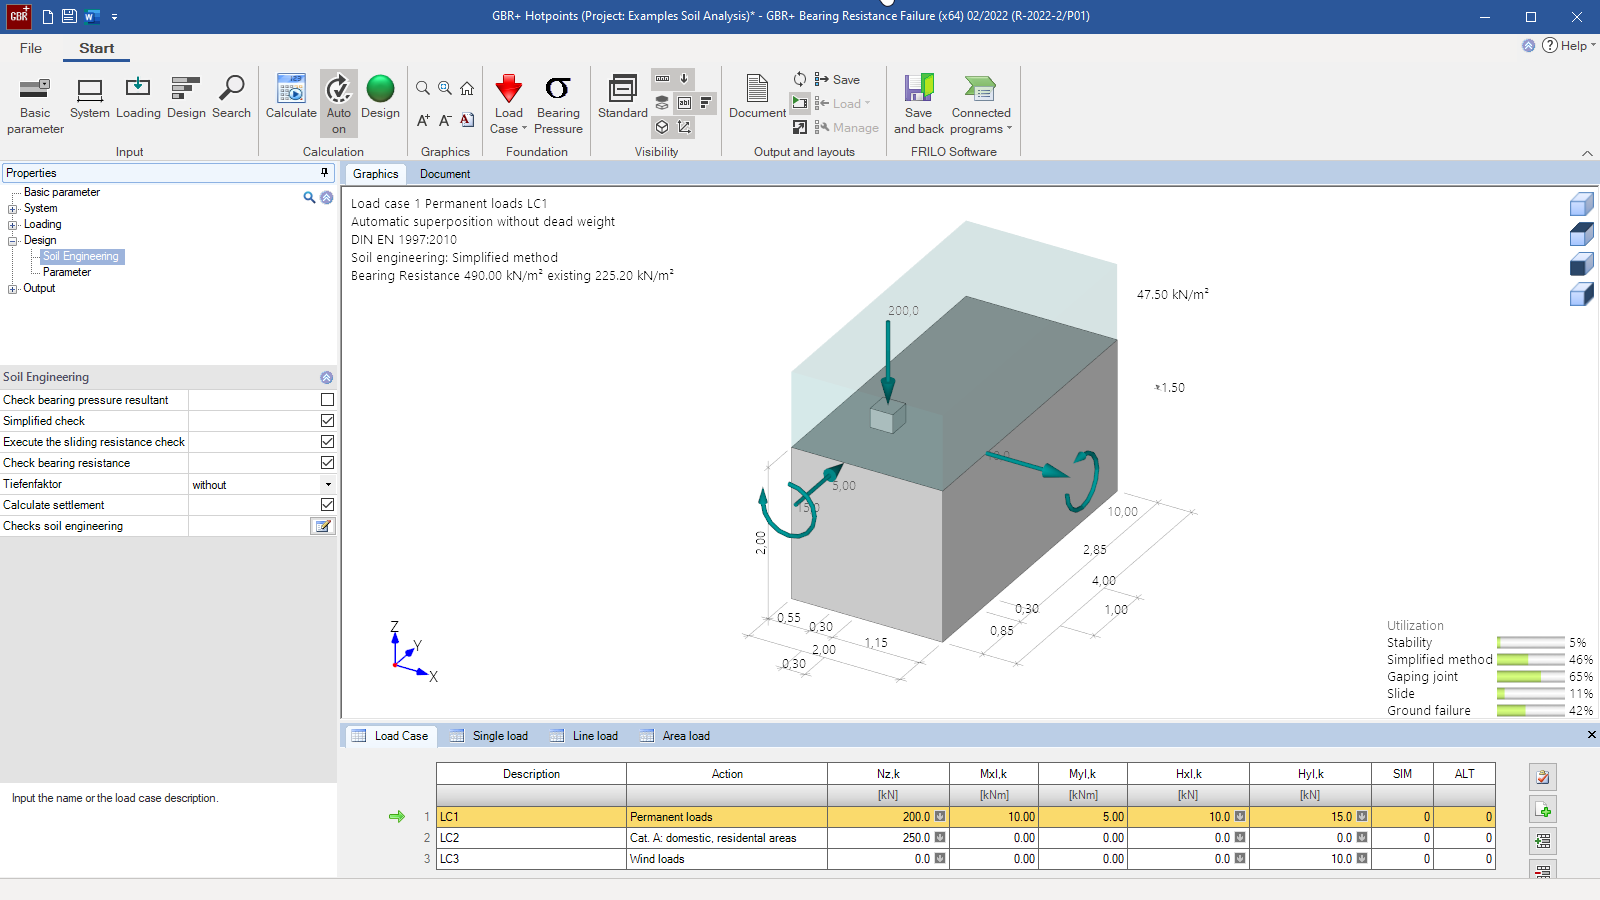The width and height of the screenshot is (1600, 900).
Task: Click the Simplified method utilization bar
Action: coord(1530,660)
